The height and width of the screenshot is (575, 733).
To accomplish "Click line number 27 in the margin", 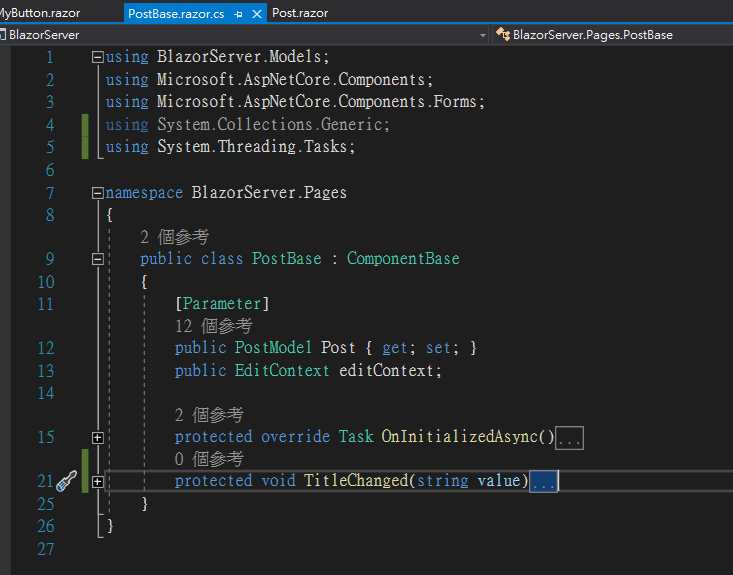I will tap(46, 549).
